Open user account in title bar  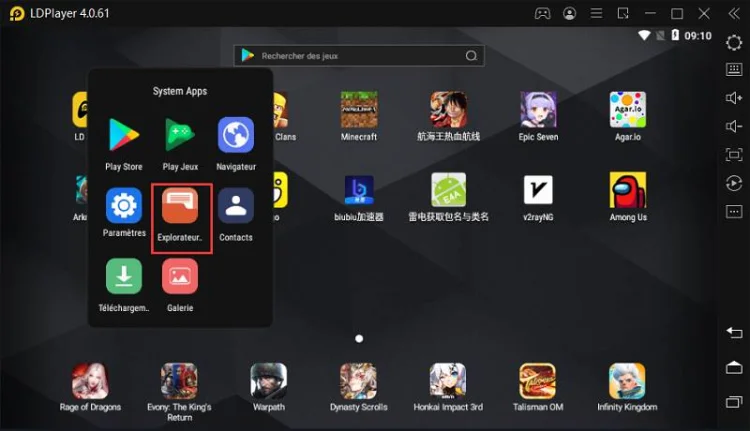pos(569,13)
